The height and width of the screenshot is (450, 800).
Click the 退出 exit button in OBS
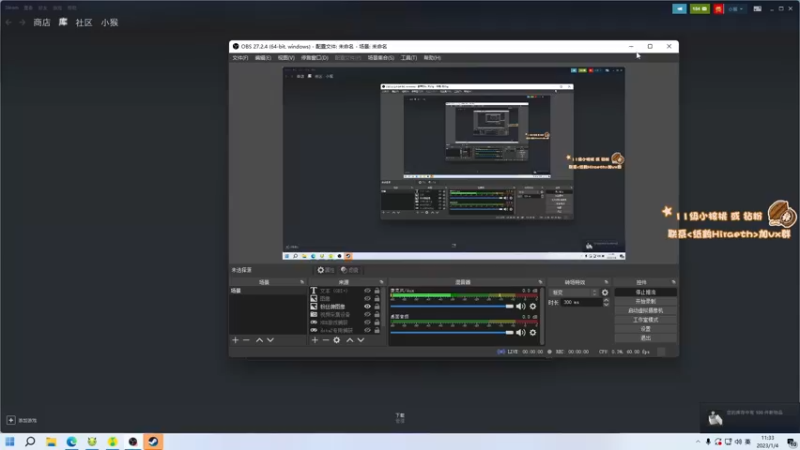click(645, 338)
